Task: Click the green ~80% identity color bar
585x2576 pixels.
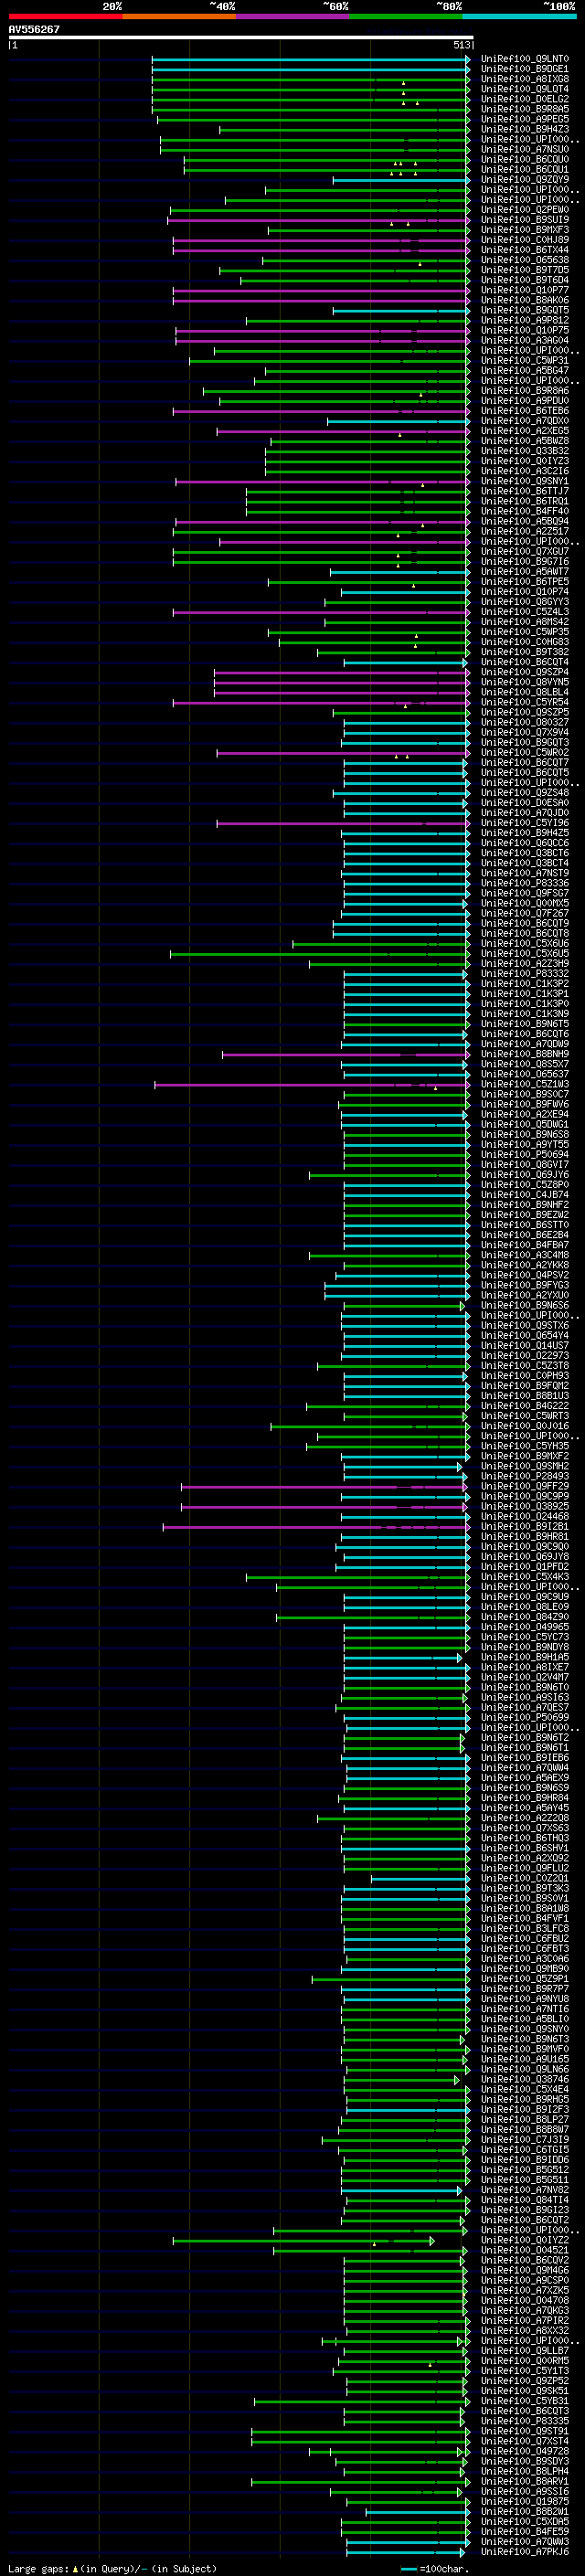Action: click(x=406, y=16)
